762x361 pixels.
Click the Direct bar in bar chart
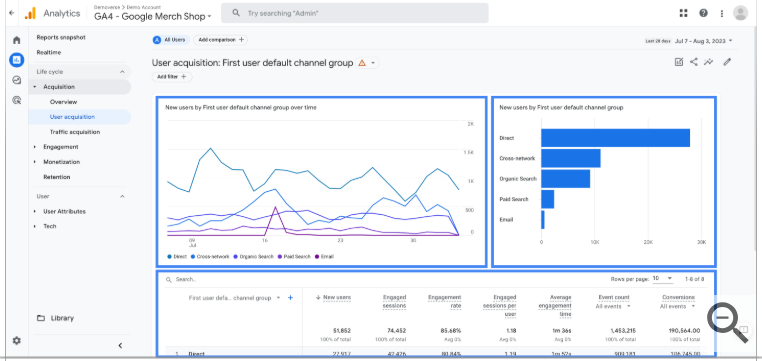(x=615, y=138)
